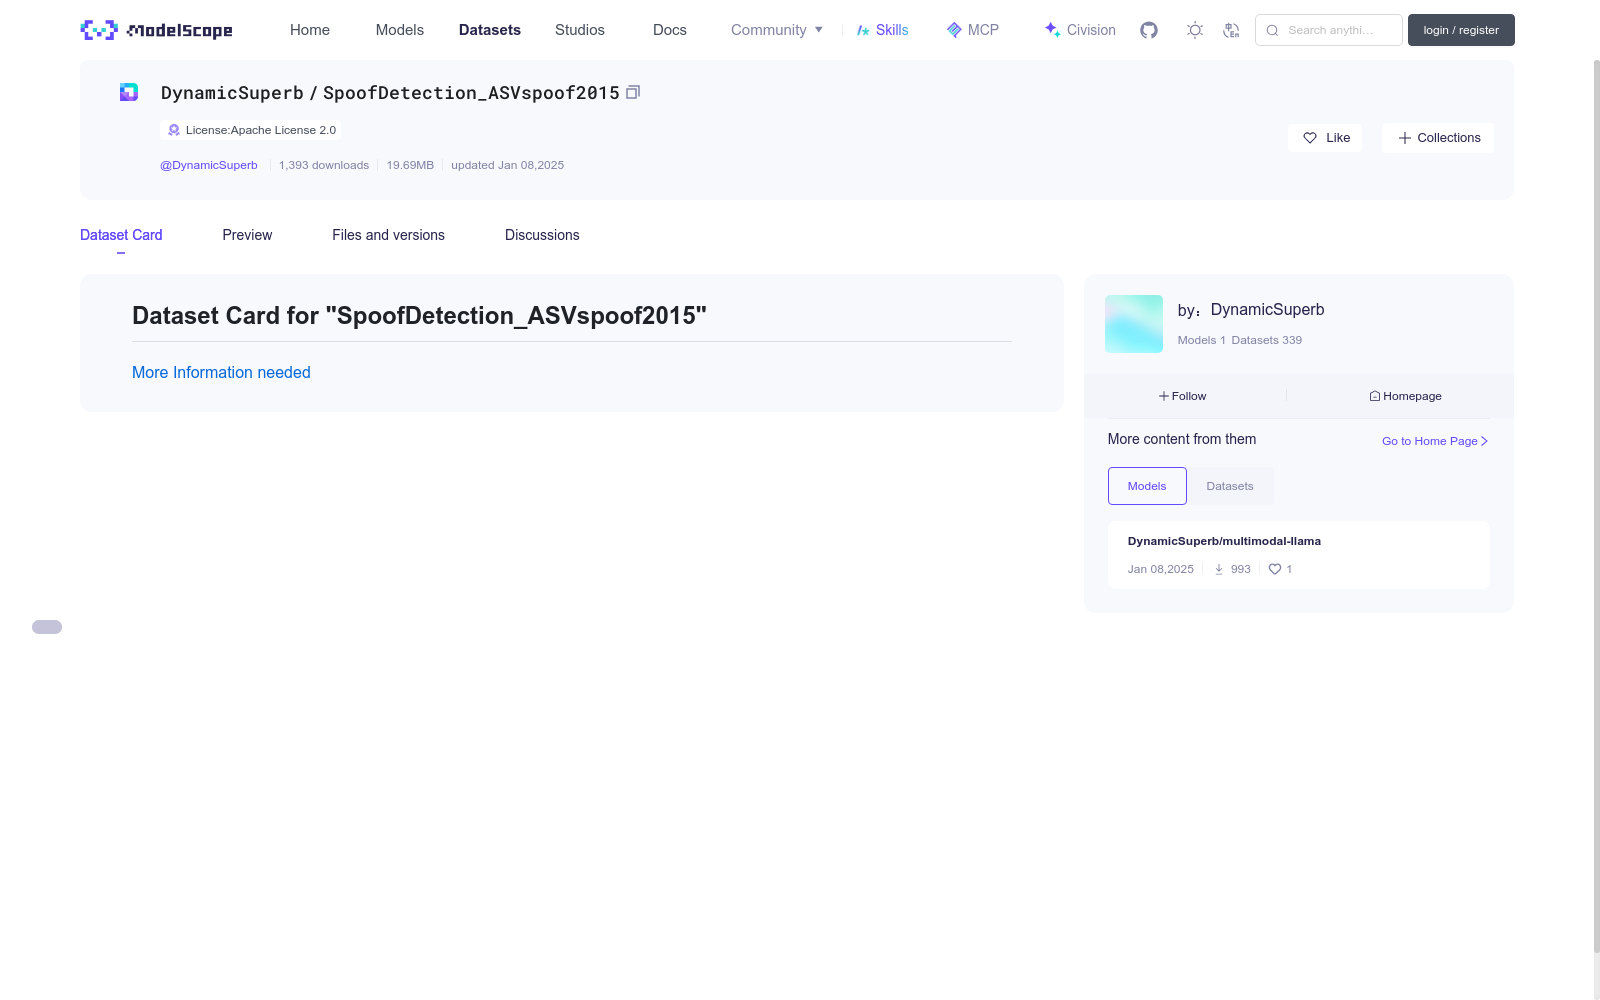1600x1000 pixels.
Task: Click the floating pill widget at left edge
Action: (x=47, y=627)
